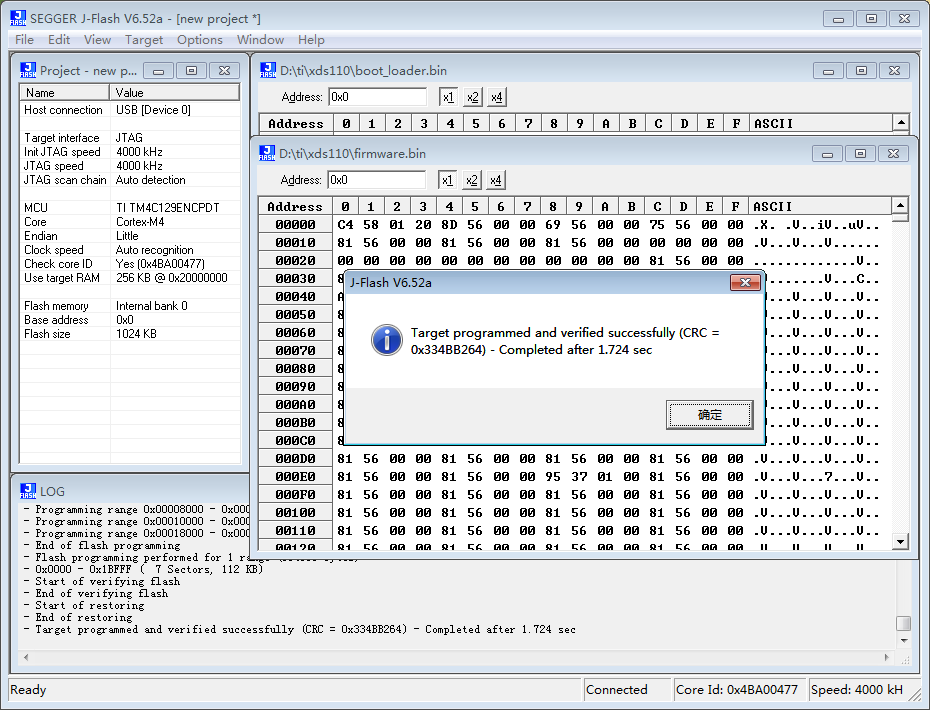Maximize the firmware.bin window
This screenshot has height=710, width=930.
tap(860, 154)
